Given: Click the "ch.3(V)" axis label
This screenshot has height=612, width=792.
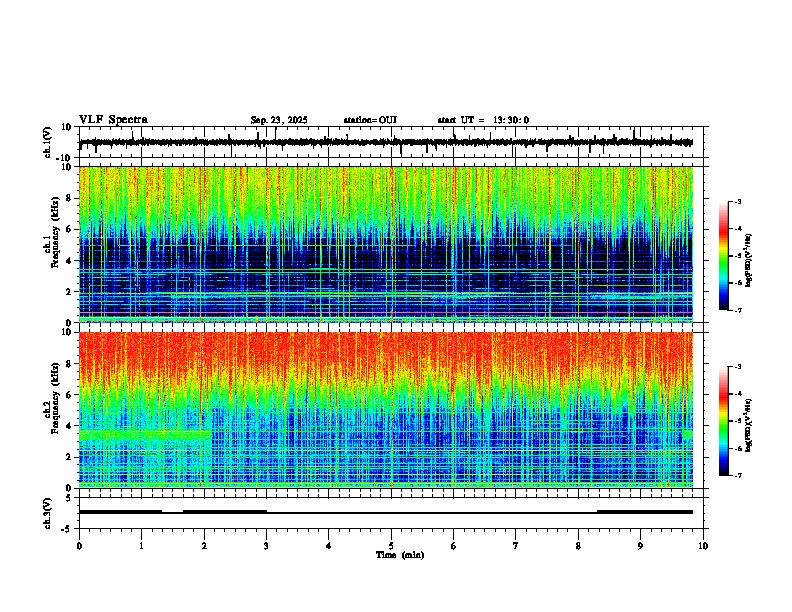Looking at the screenshot, I should (48, 513).
